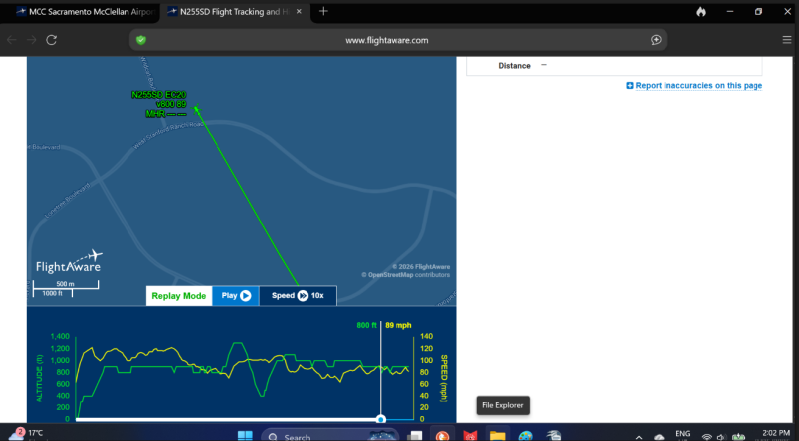This screenshot has height=441, width=799.
Task: Click the West Stanford Ranch Road label
Action: click(x=168, y=136)
